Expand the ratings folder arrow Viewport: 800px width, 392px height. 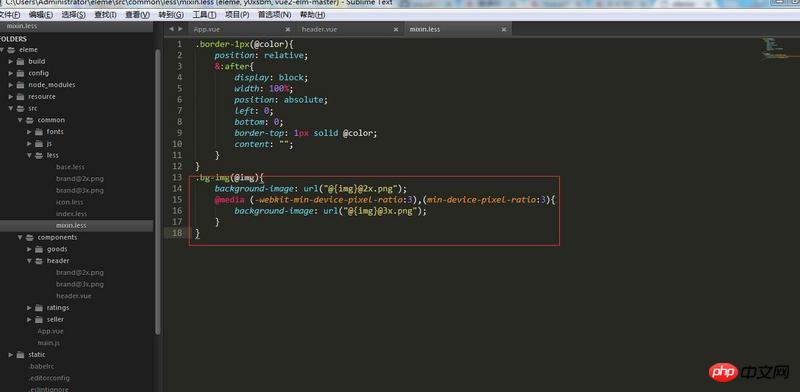(29, 308)
